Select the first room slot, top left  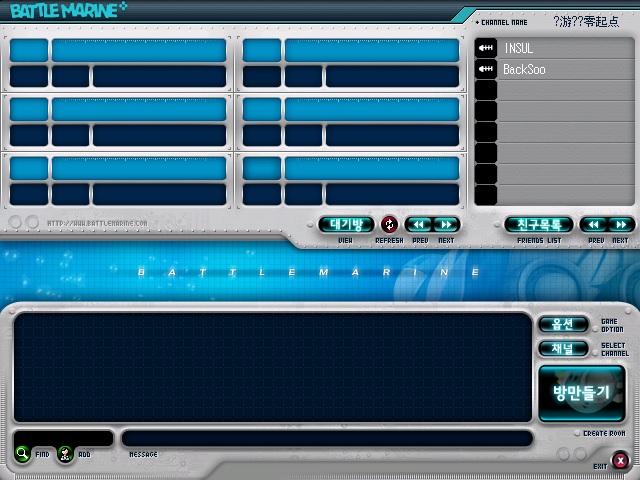118,63
